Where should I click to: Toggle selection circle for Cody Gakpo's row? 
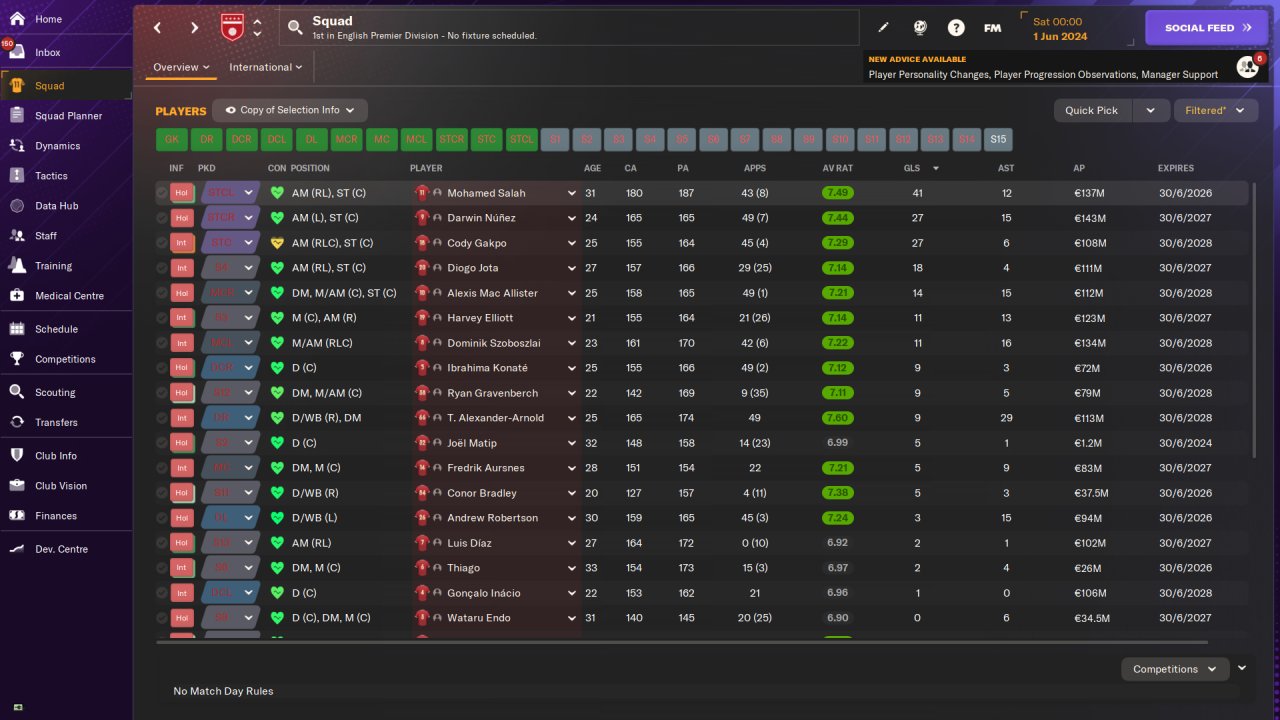coord(162,243)
